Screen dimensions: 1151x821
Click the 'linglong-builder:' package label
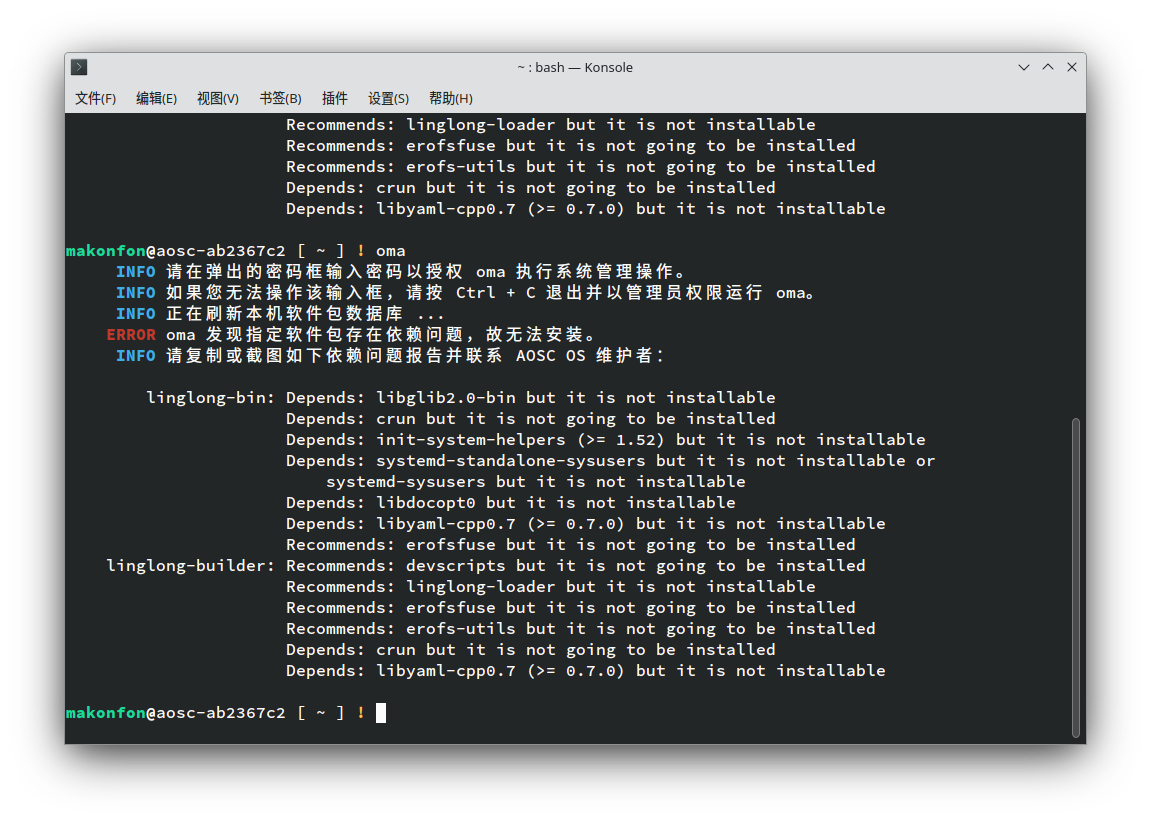pos(190,566)
